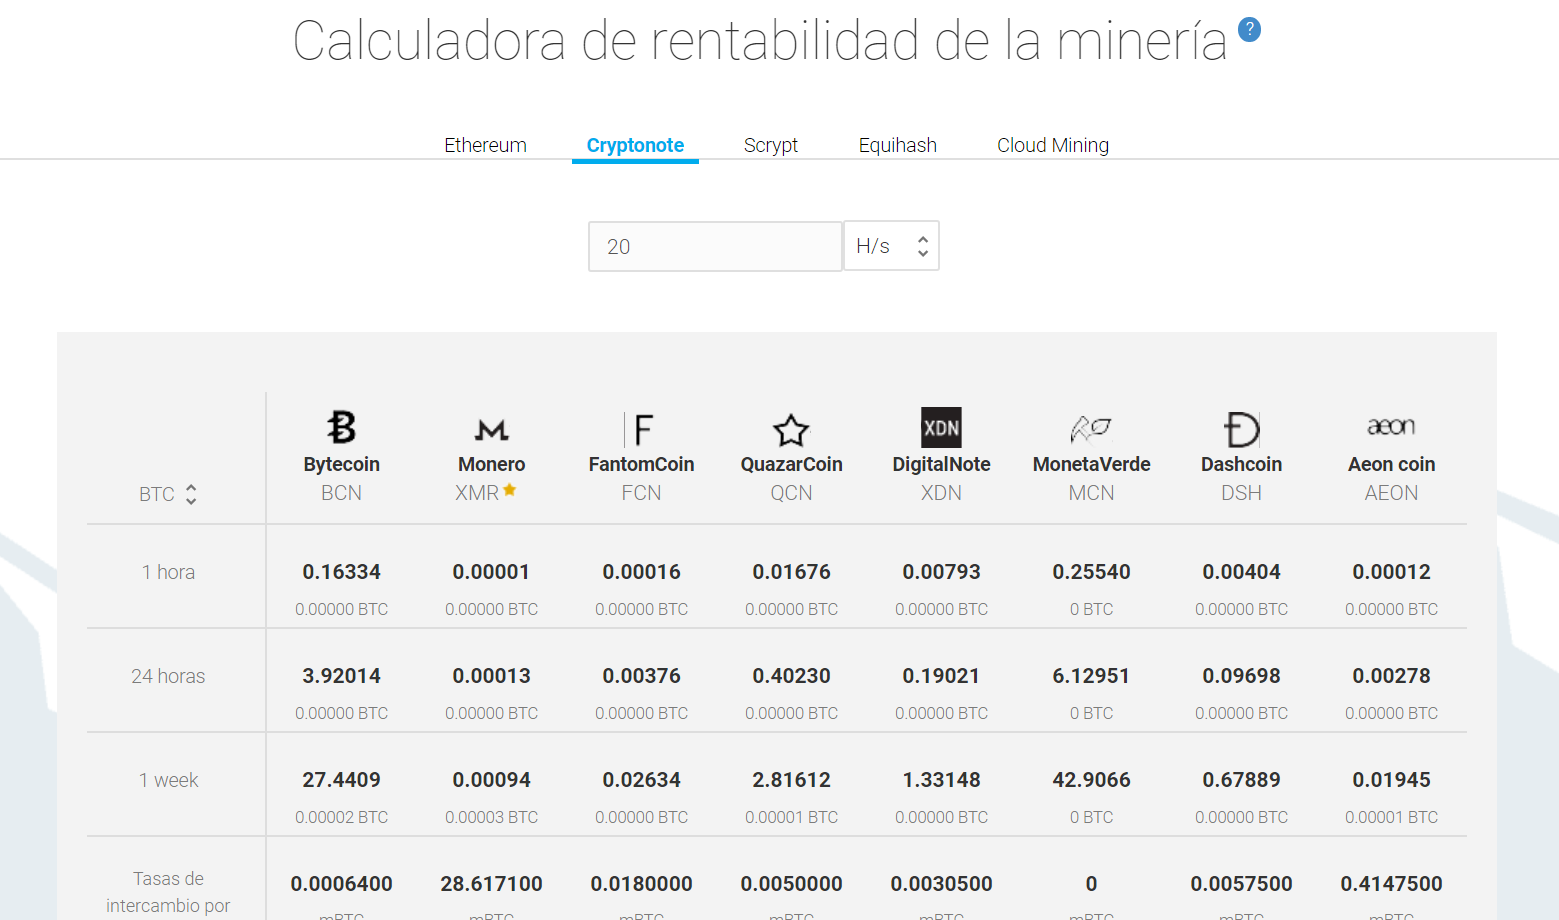Open the Equihash tab
Image resolution: width=1559 pixels, height=920 pixels.
point(898,145)
